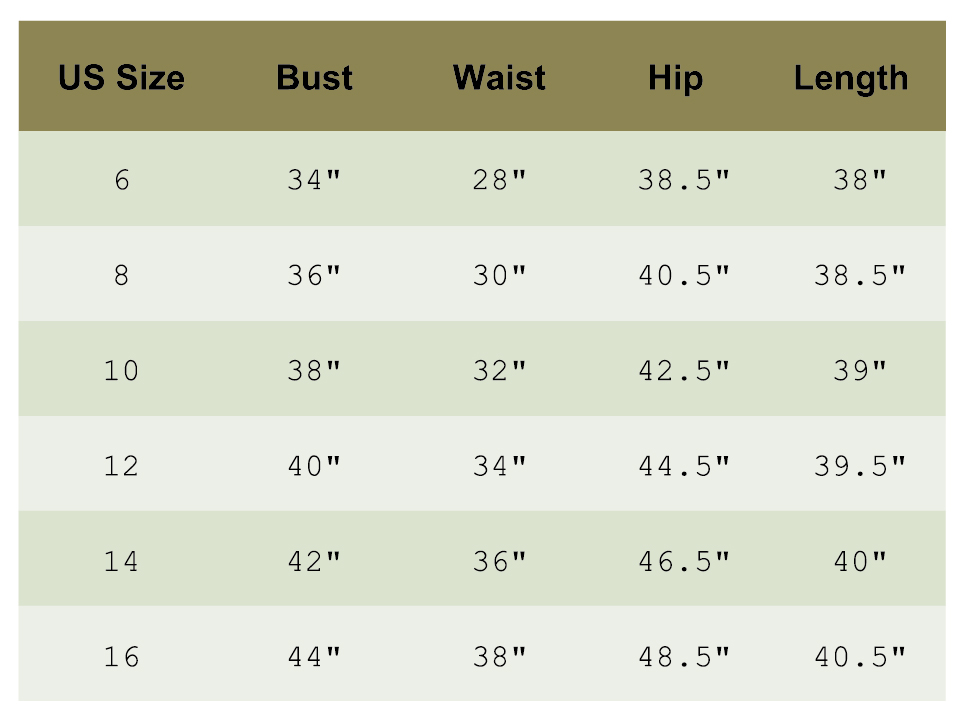This screenshot has width=964, height=721.
Task: Select the Length column header
Action: tap(851, 78)
